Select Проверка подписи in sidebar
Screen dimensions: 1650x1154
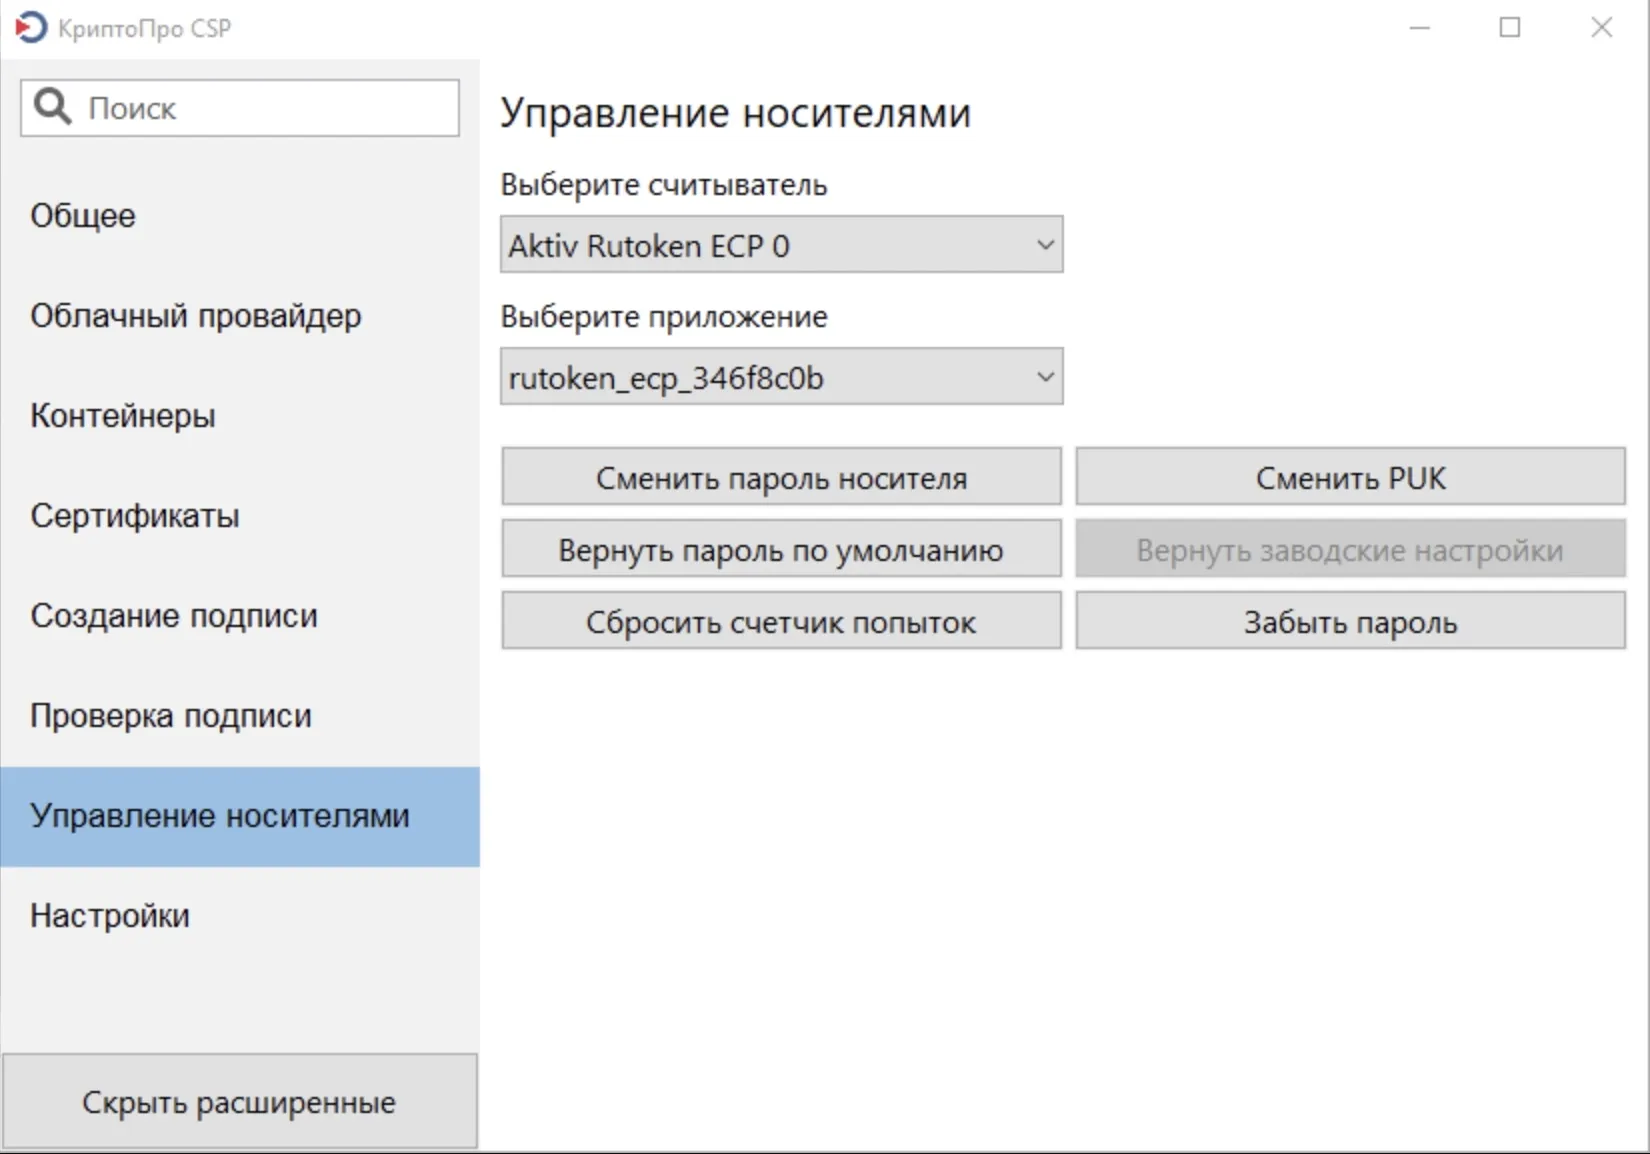click(x=171, y=716)
